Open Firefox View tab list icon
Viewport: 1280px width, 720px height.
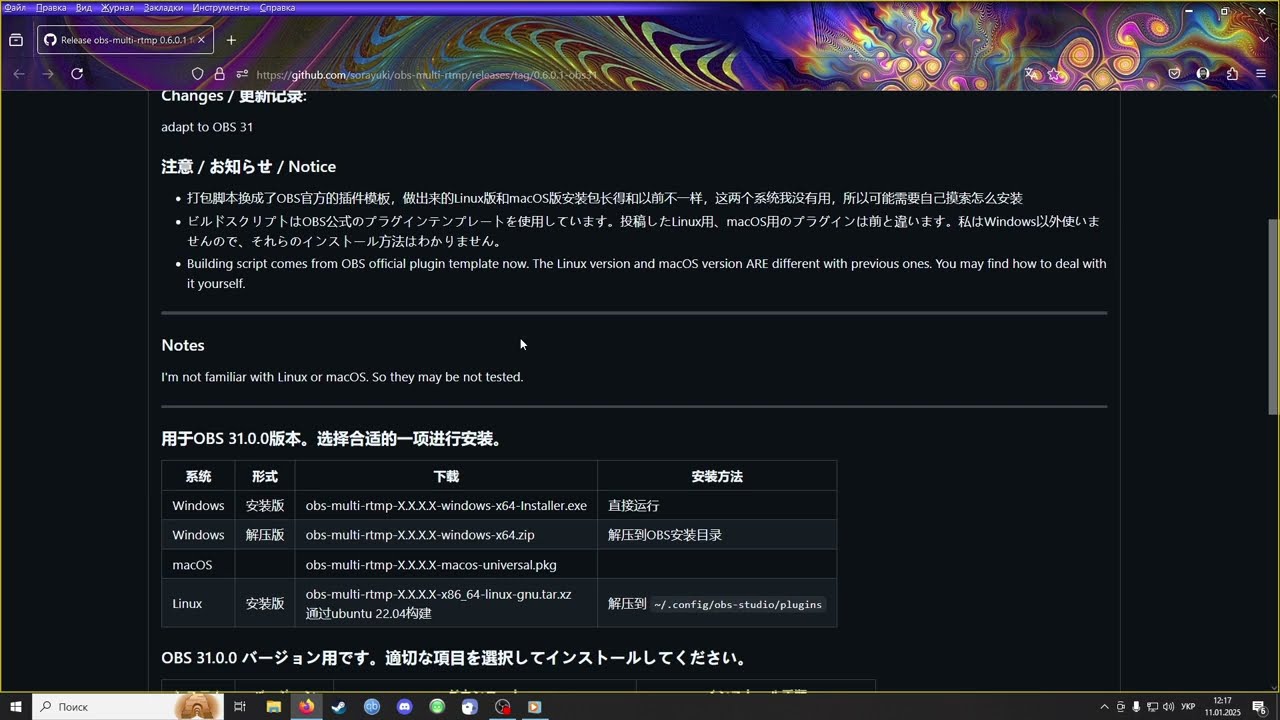pyautogui.click(x=16, y=40)
